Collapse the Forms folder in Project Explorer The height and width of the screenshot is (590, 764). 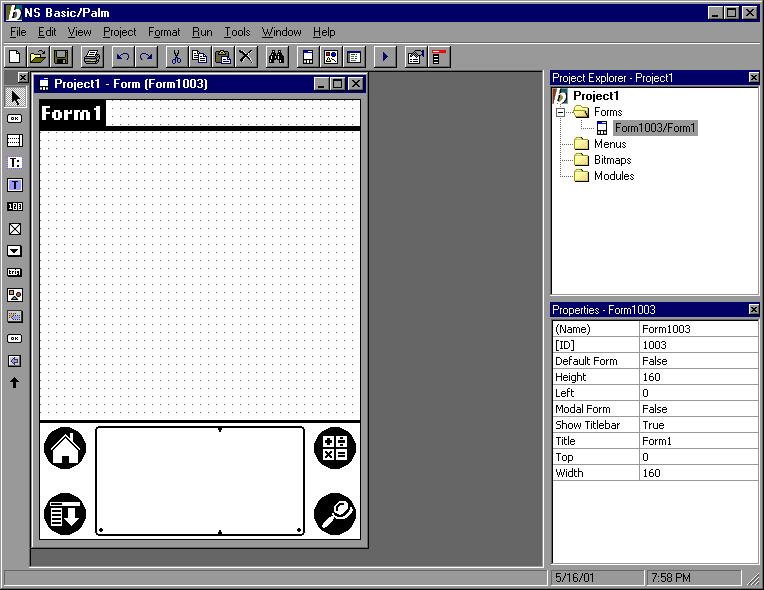(x=561, y=112)
